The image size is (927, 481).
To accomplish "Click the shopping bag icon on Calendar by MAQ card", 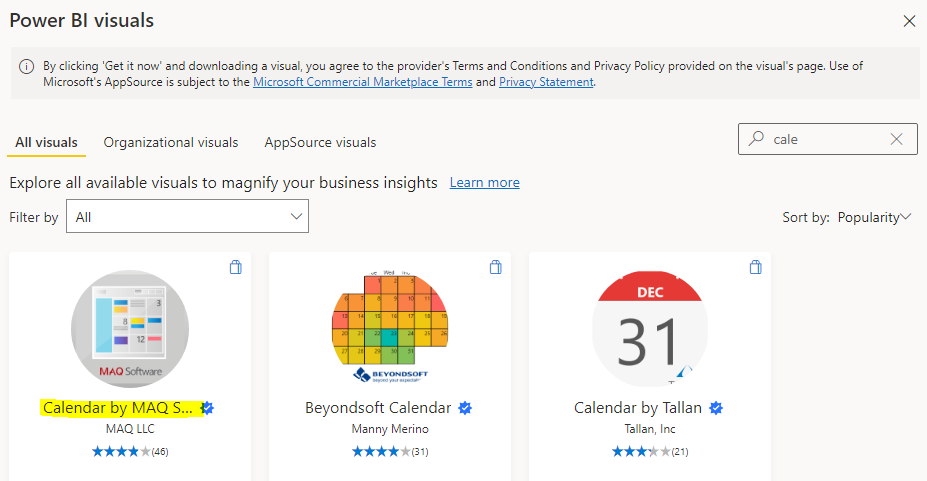I will 235,267.
